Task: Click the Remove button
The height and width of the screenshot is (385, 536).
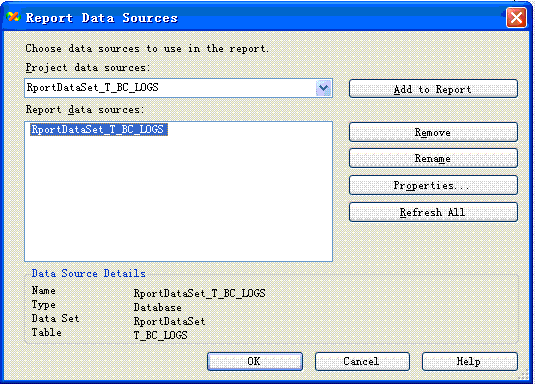Action: [433, 132]
